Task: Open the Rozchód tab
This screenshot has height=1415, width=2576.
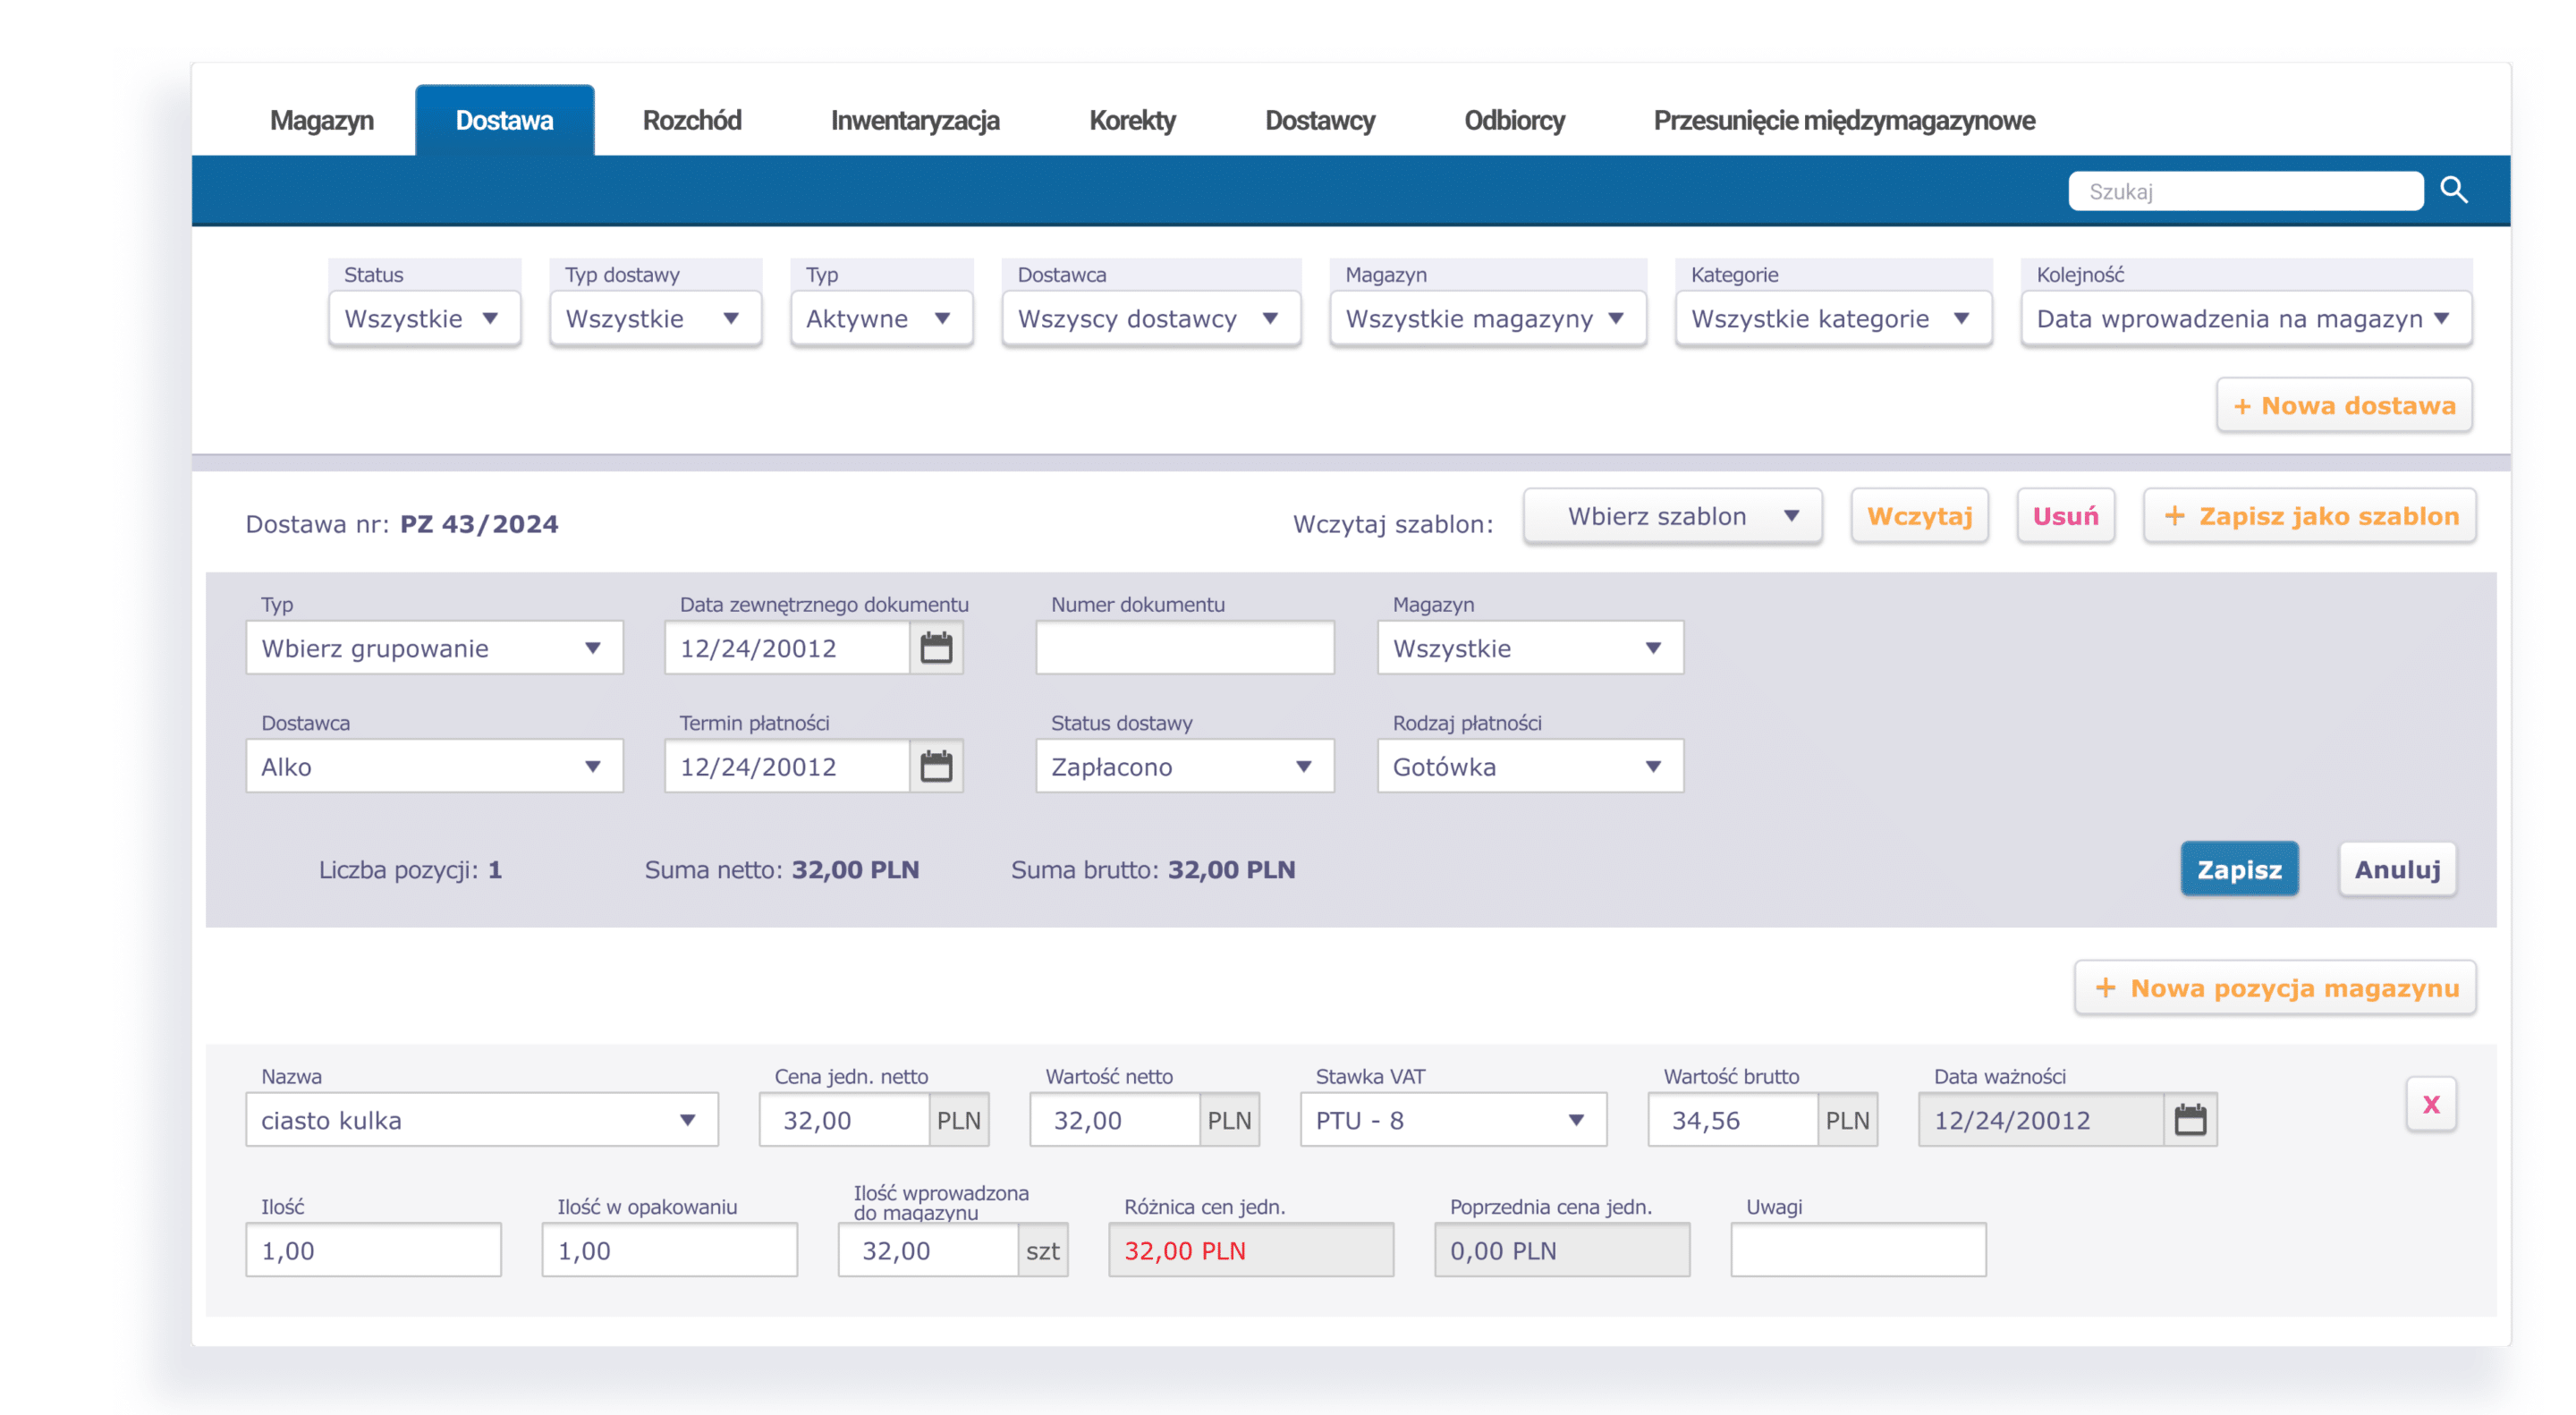Action: point(692,121)
